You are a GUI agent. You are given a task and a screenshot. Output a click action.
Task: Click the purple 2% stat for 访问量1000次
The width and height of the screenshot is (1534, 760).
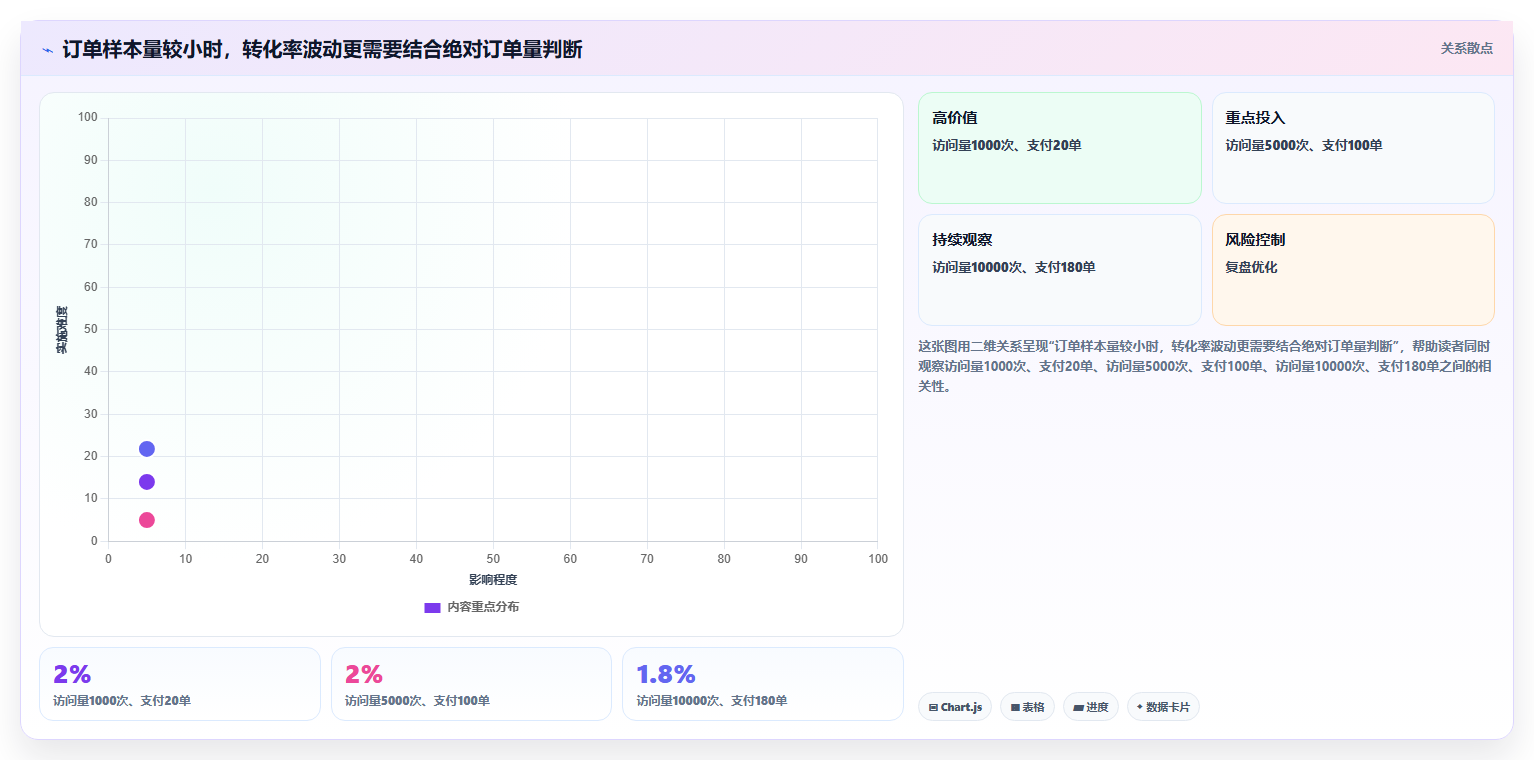72,674
